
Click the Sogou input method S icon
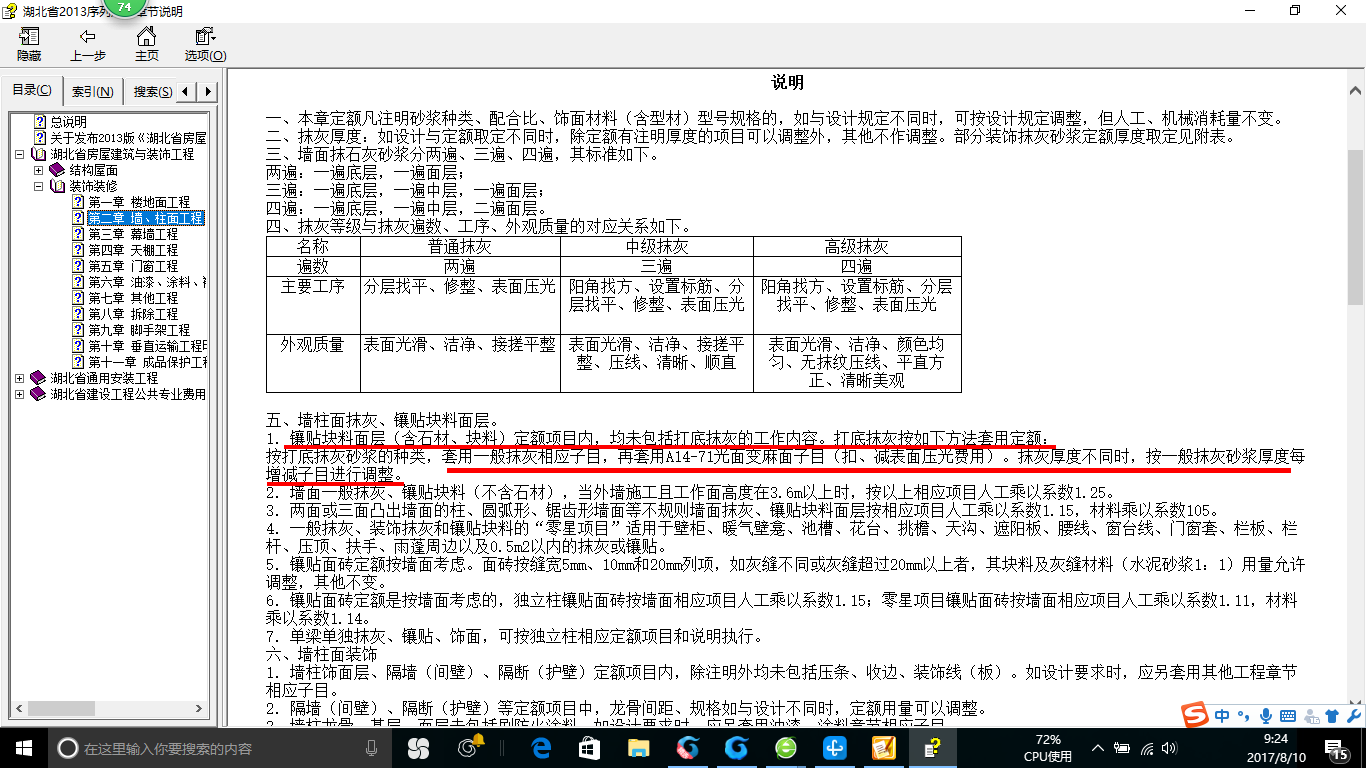pos(1195,715)
